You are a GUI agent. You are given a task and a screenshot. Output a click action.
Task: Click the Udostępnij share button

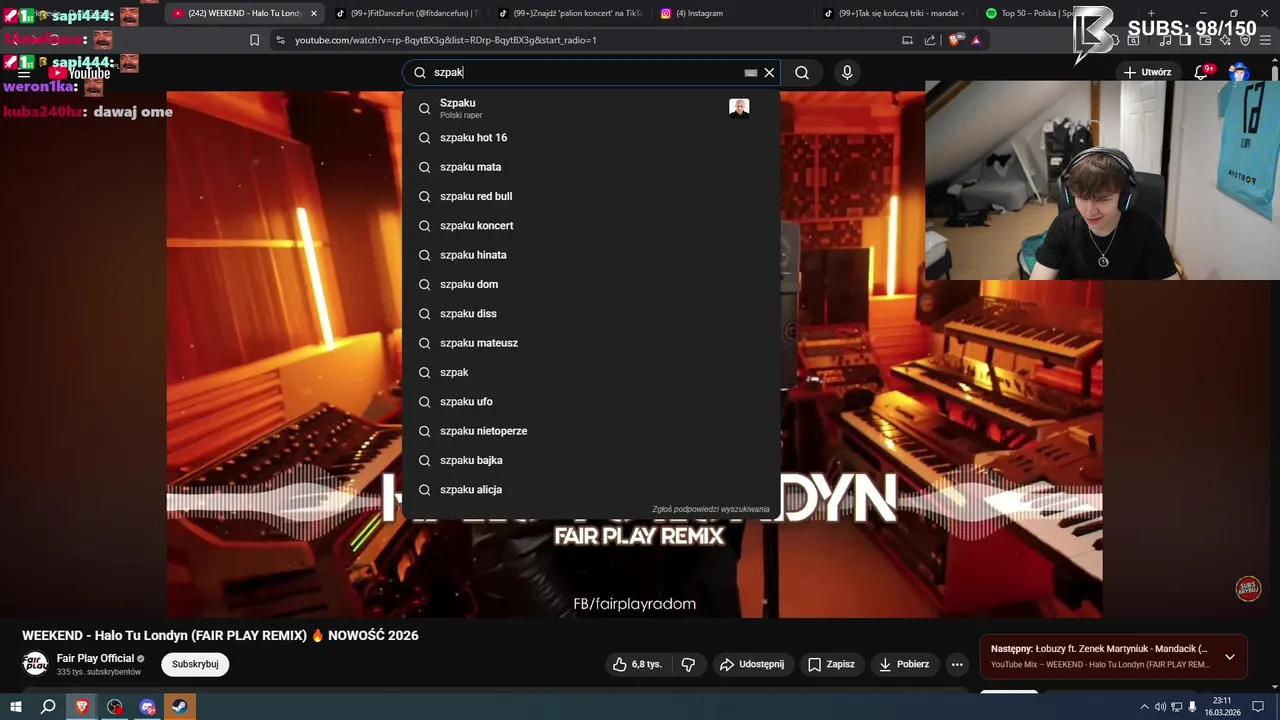(x=752, y=664)
